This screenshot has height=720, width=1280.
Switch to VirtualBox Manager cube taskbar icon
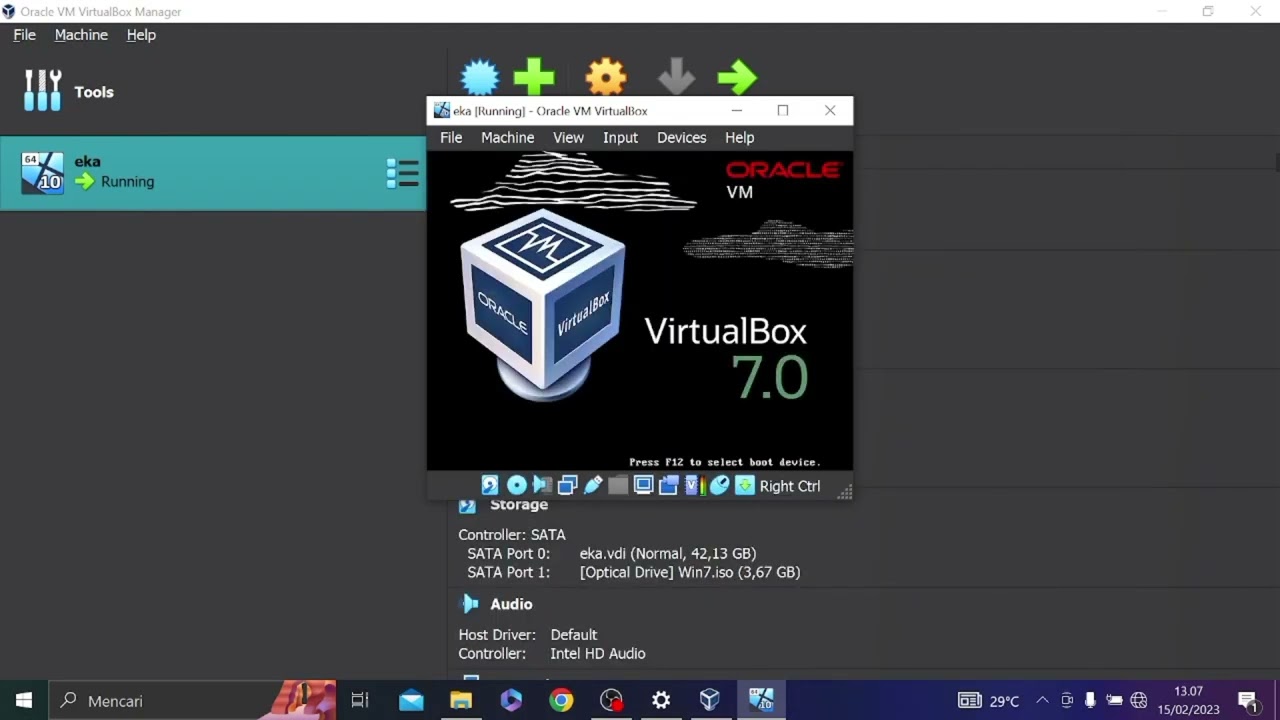coord(710,701)
